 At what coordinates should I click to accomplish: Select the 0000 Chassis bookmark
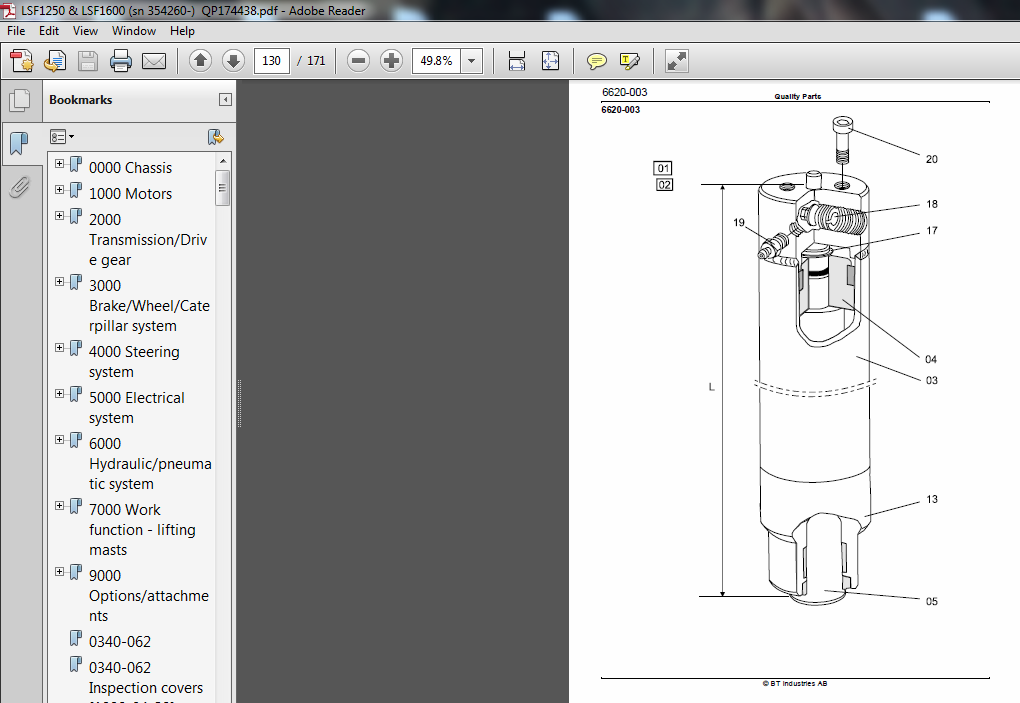(x=130, y=168)
